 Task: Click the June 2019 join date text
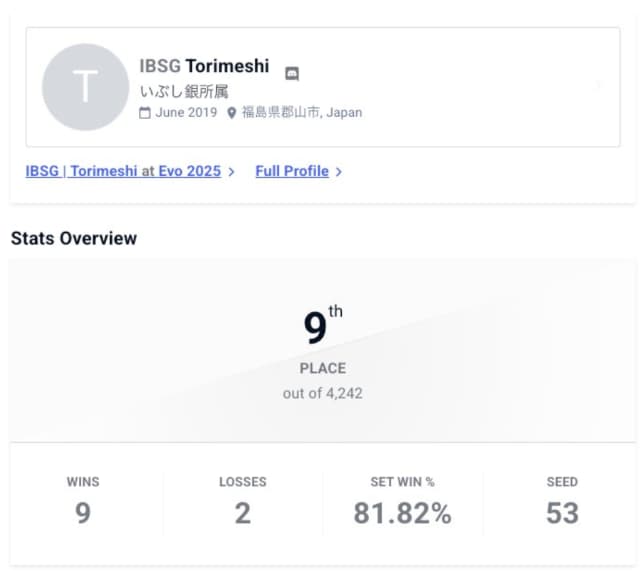(186, 113)
